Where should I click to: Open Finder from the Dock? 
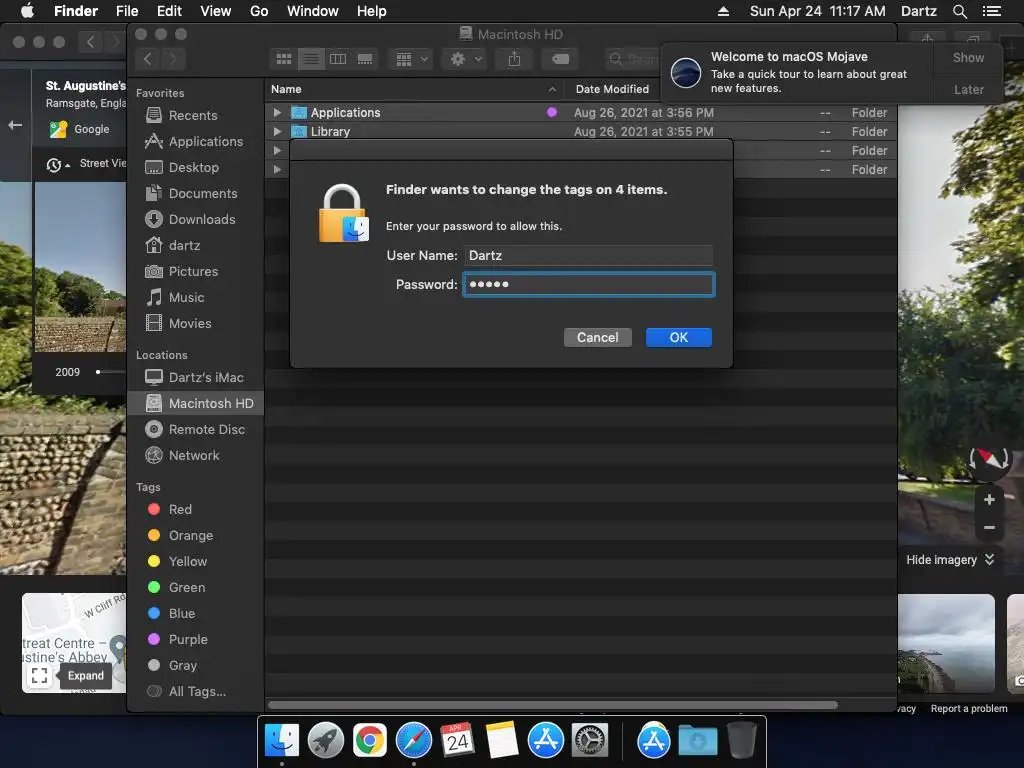(282, 741)
